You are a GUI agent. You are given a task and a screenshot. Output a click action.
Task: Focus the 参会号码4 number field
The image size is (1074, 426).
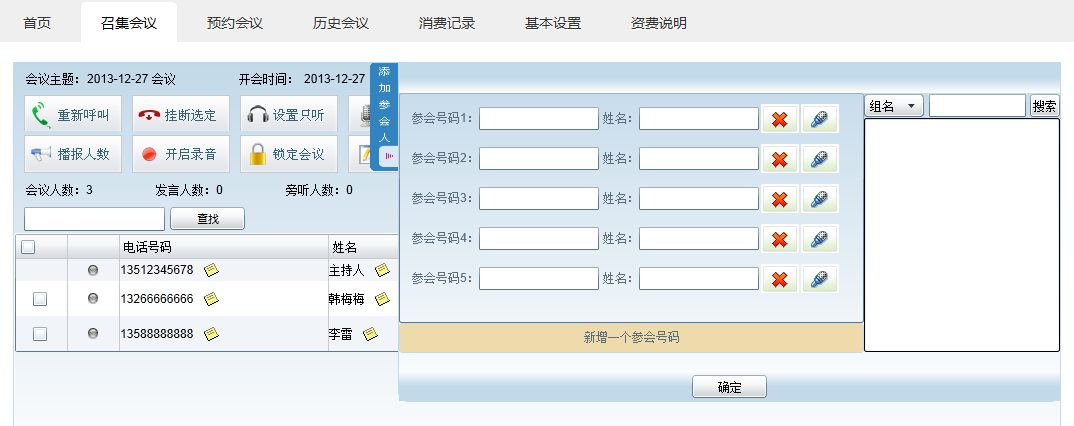click(539, 238)
